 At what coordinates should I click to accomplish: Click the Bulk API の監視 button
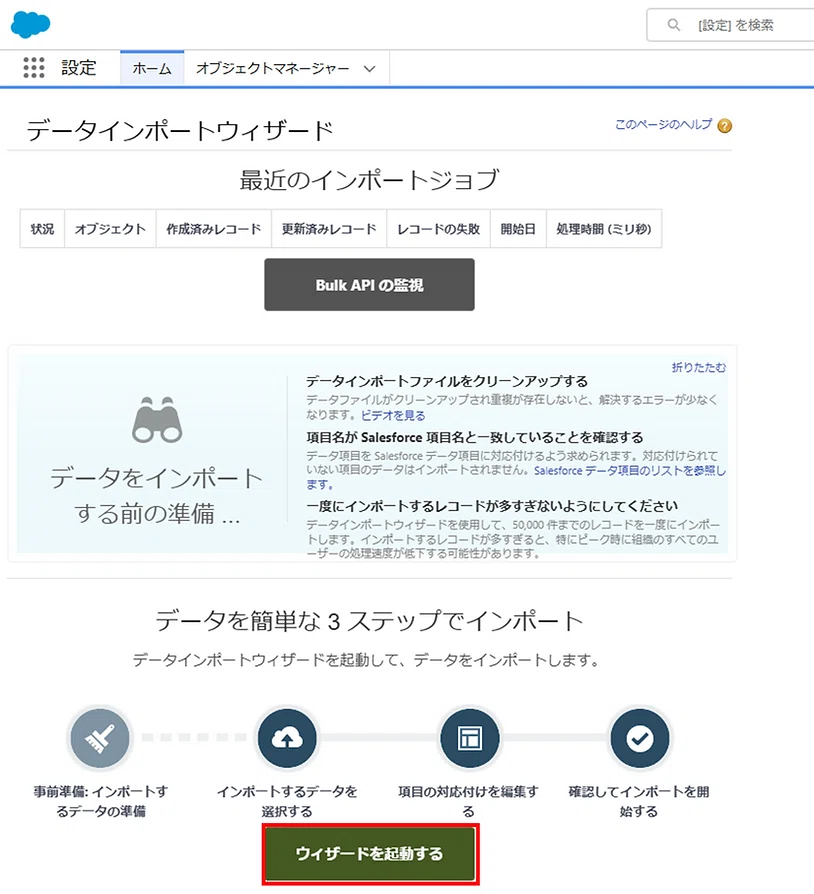point(369,285)
